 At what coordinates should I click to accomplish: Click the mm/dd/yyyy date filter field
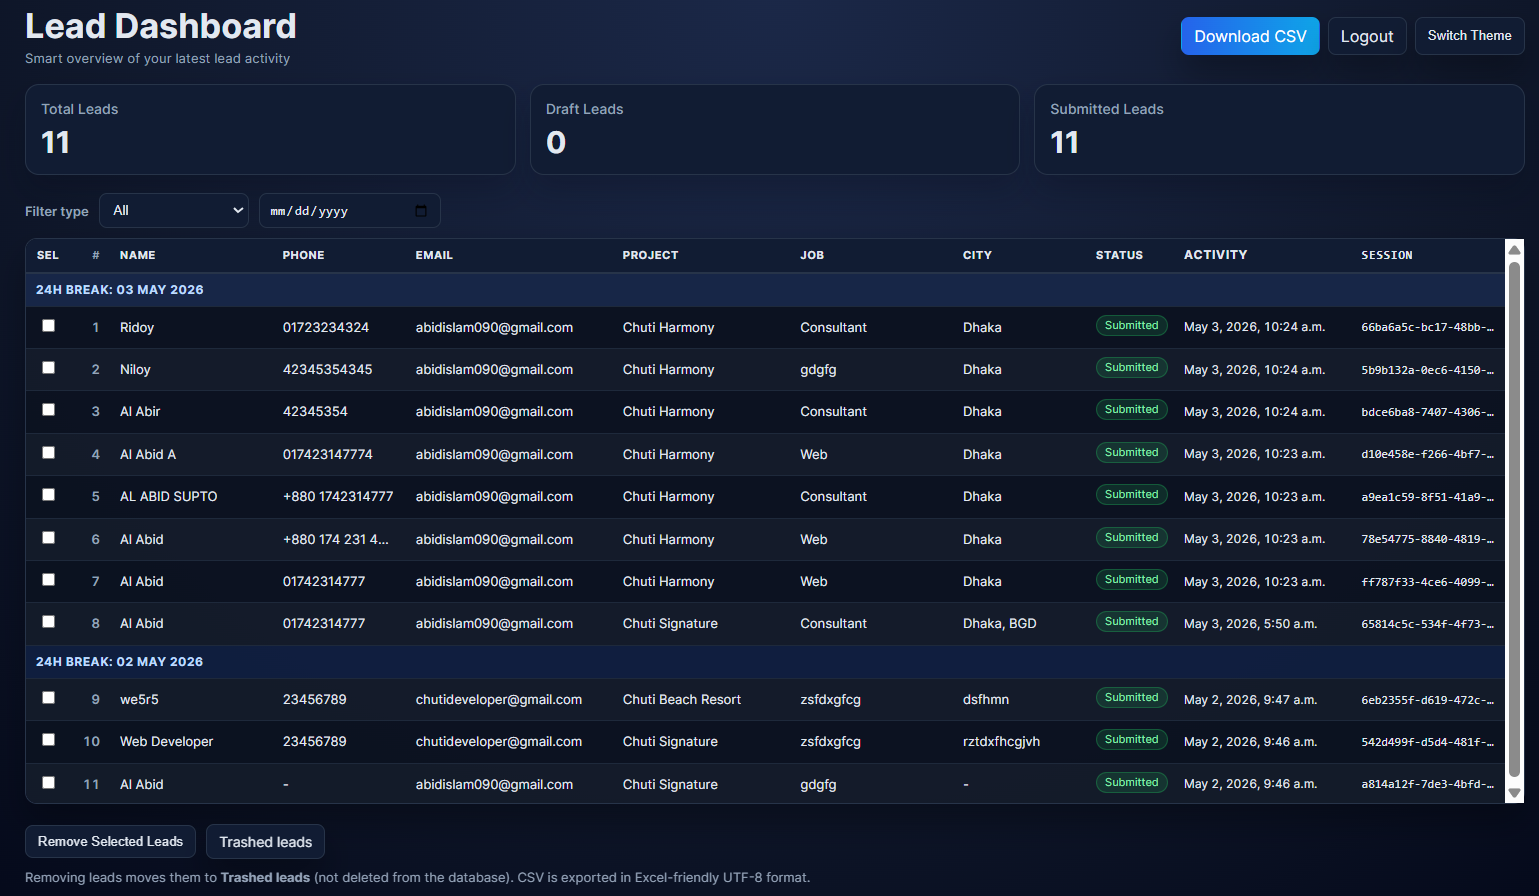click(349, 211)
